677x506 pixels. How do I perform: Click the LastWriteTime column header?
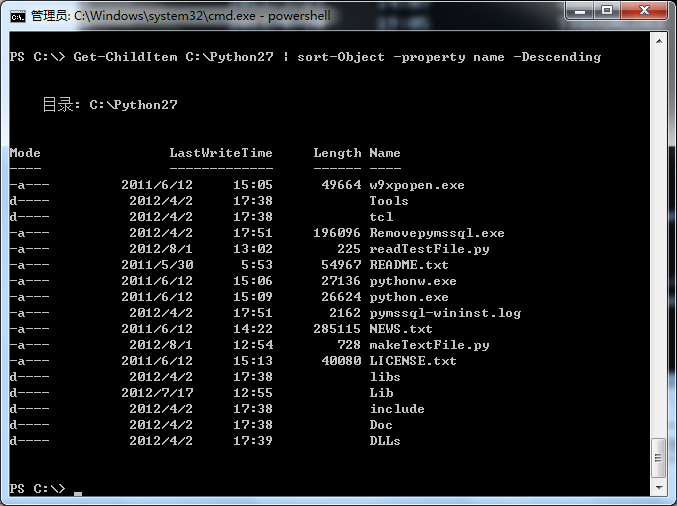[221, 153]
